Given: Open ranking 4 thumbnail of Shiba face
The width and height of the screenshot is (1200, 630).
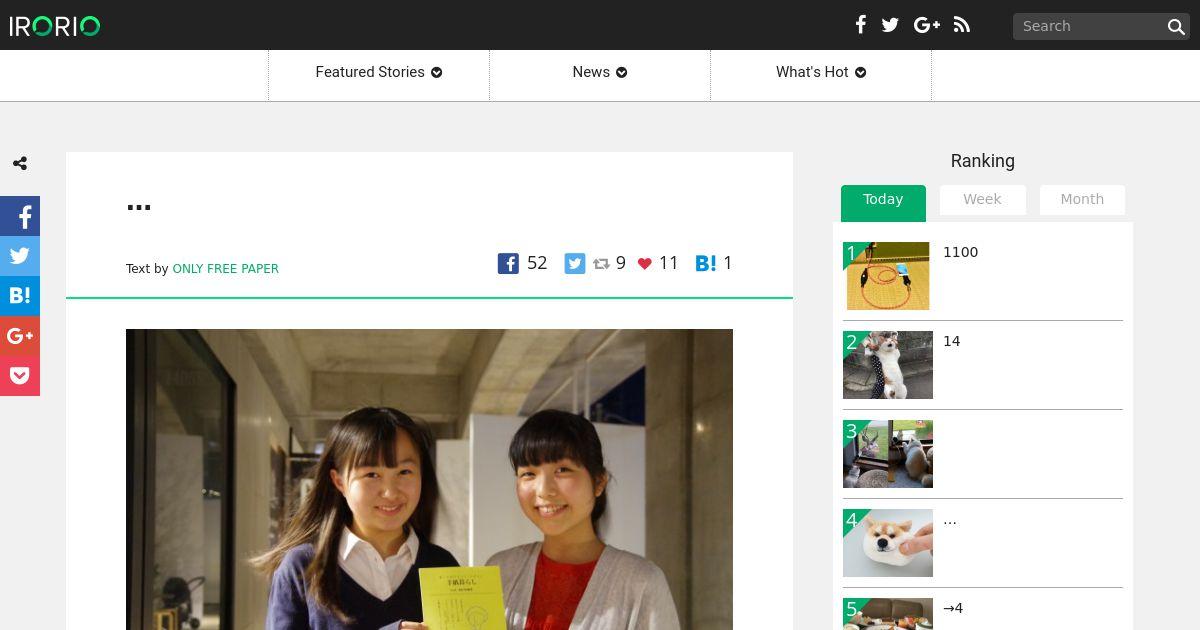Looking at the screenshot, I should point(888,543).
